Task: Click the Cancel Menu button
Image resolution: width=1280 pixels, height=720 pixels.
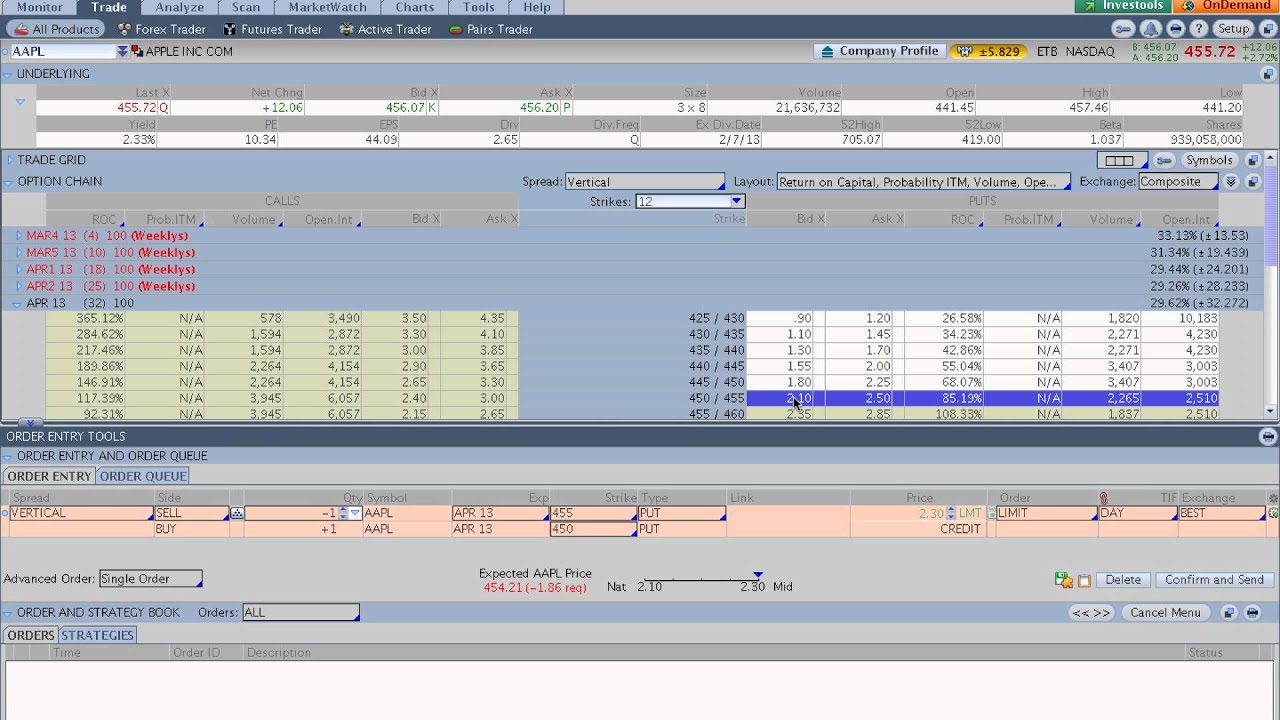Action: tap(1166, 613)
